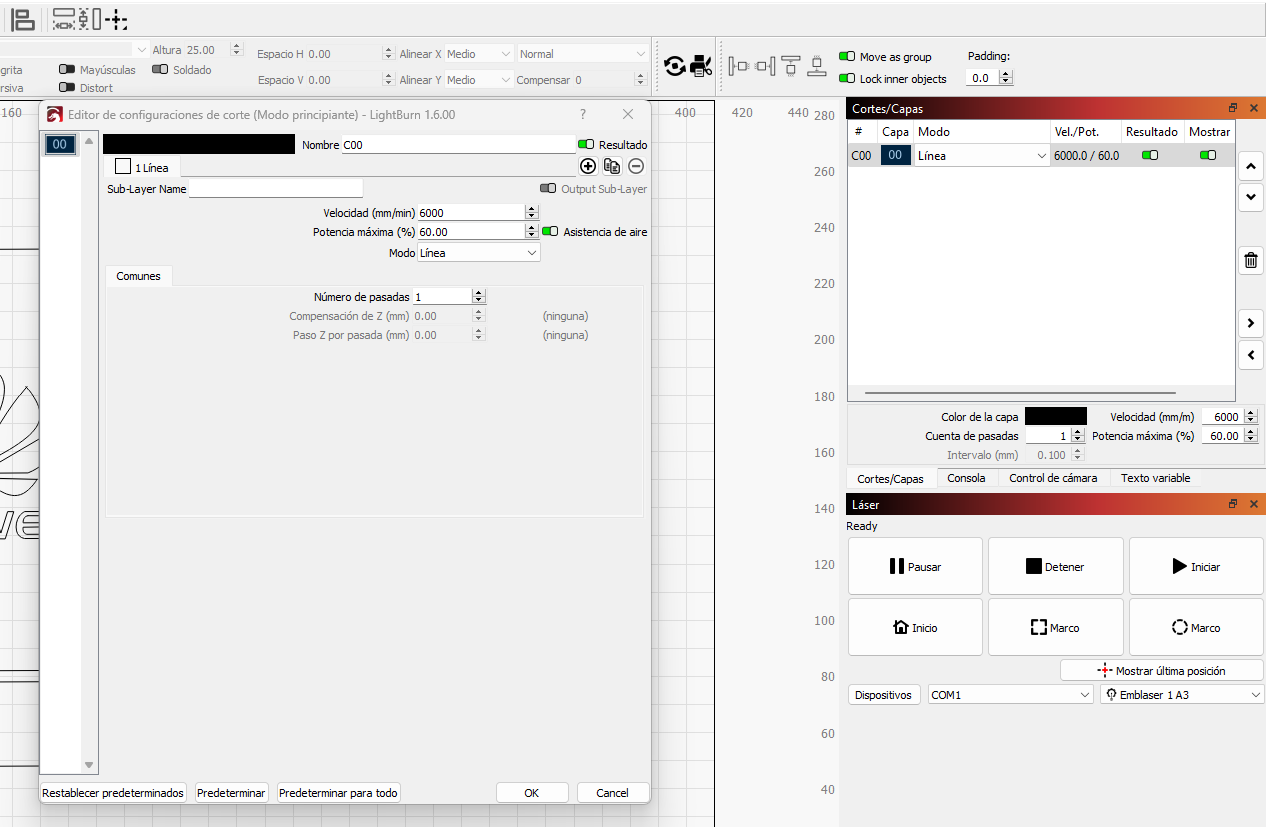This screenshot has width=1266, height=827.
Task: Toggle Resultado switch in cut settings editor
Action: click(586, 145)
